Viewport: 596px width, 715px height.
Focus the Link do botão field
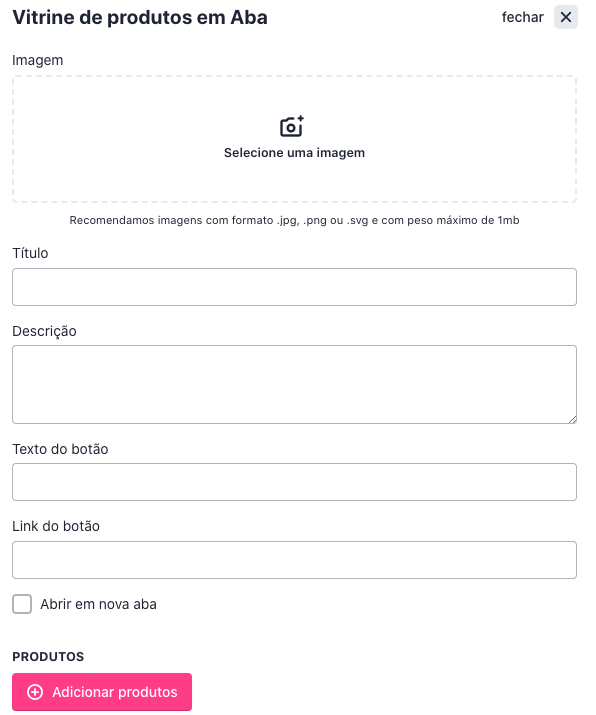point(294,560)
